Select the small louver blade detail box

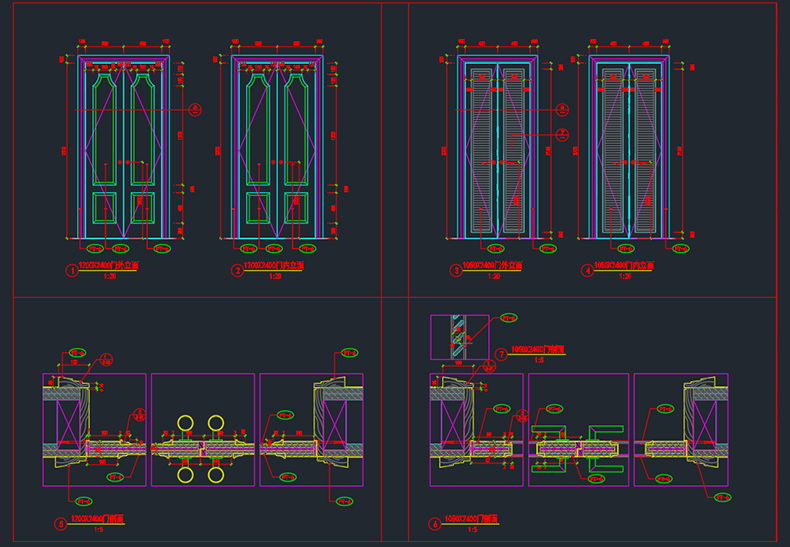coord(459,337)
